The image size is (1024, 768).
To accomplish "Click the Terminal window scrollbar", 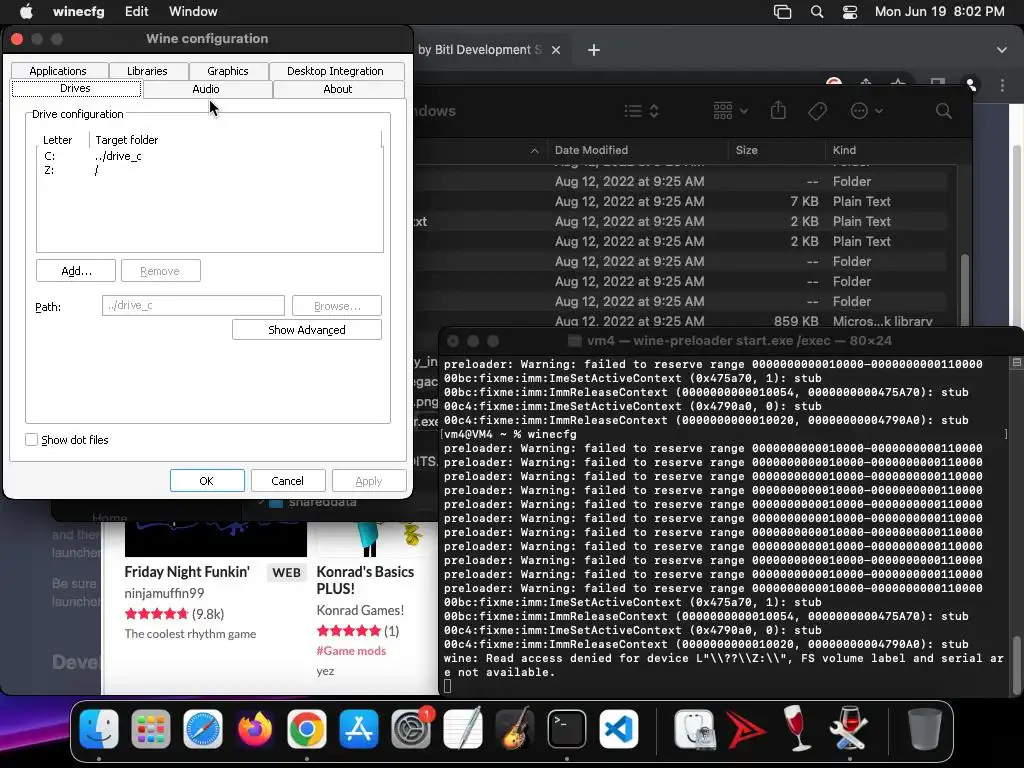I will 1016,665.
